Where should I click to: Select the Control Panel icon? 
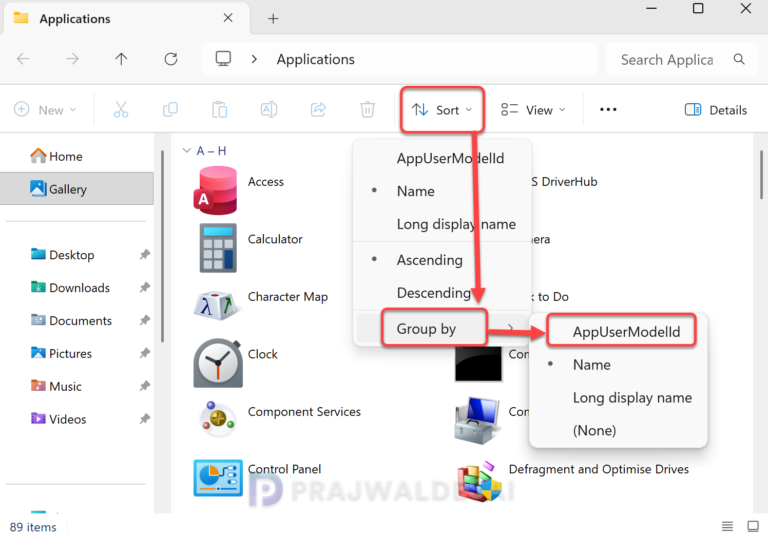coord(218,478)
